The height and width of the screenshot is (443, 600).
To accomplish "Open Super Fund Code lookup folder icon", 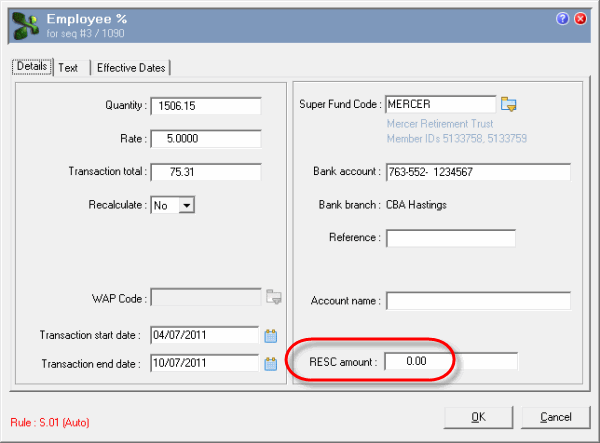I will [510, 104].
